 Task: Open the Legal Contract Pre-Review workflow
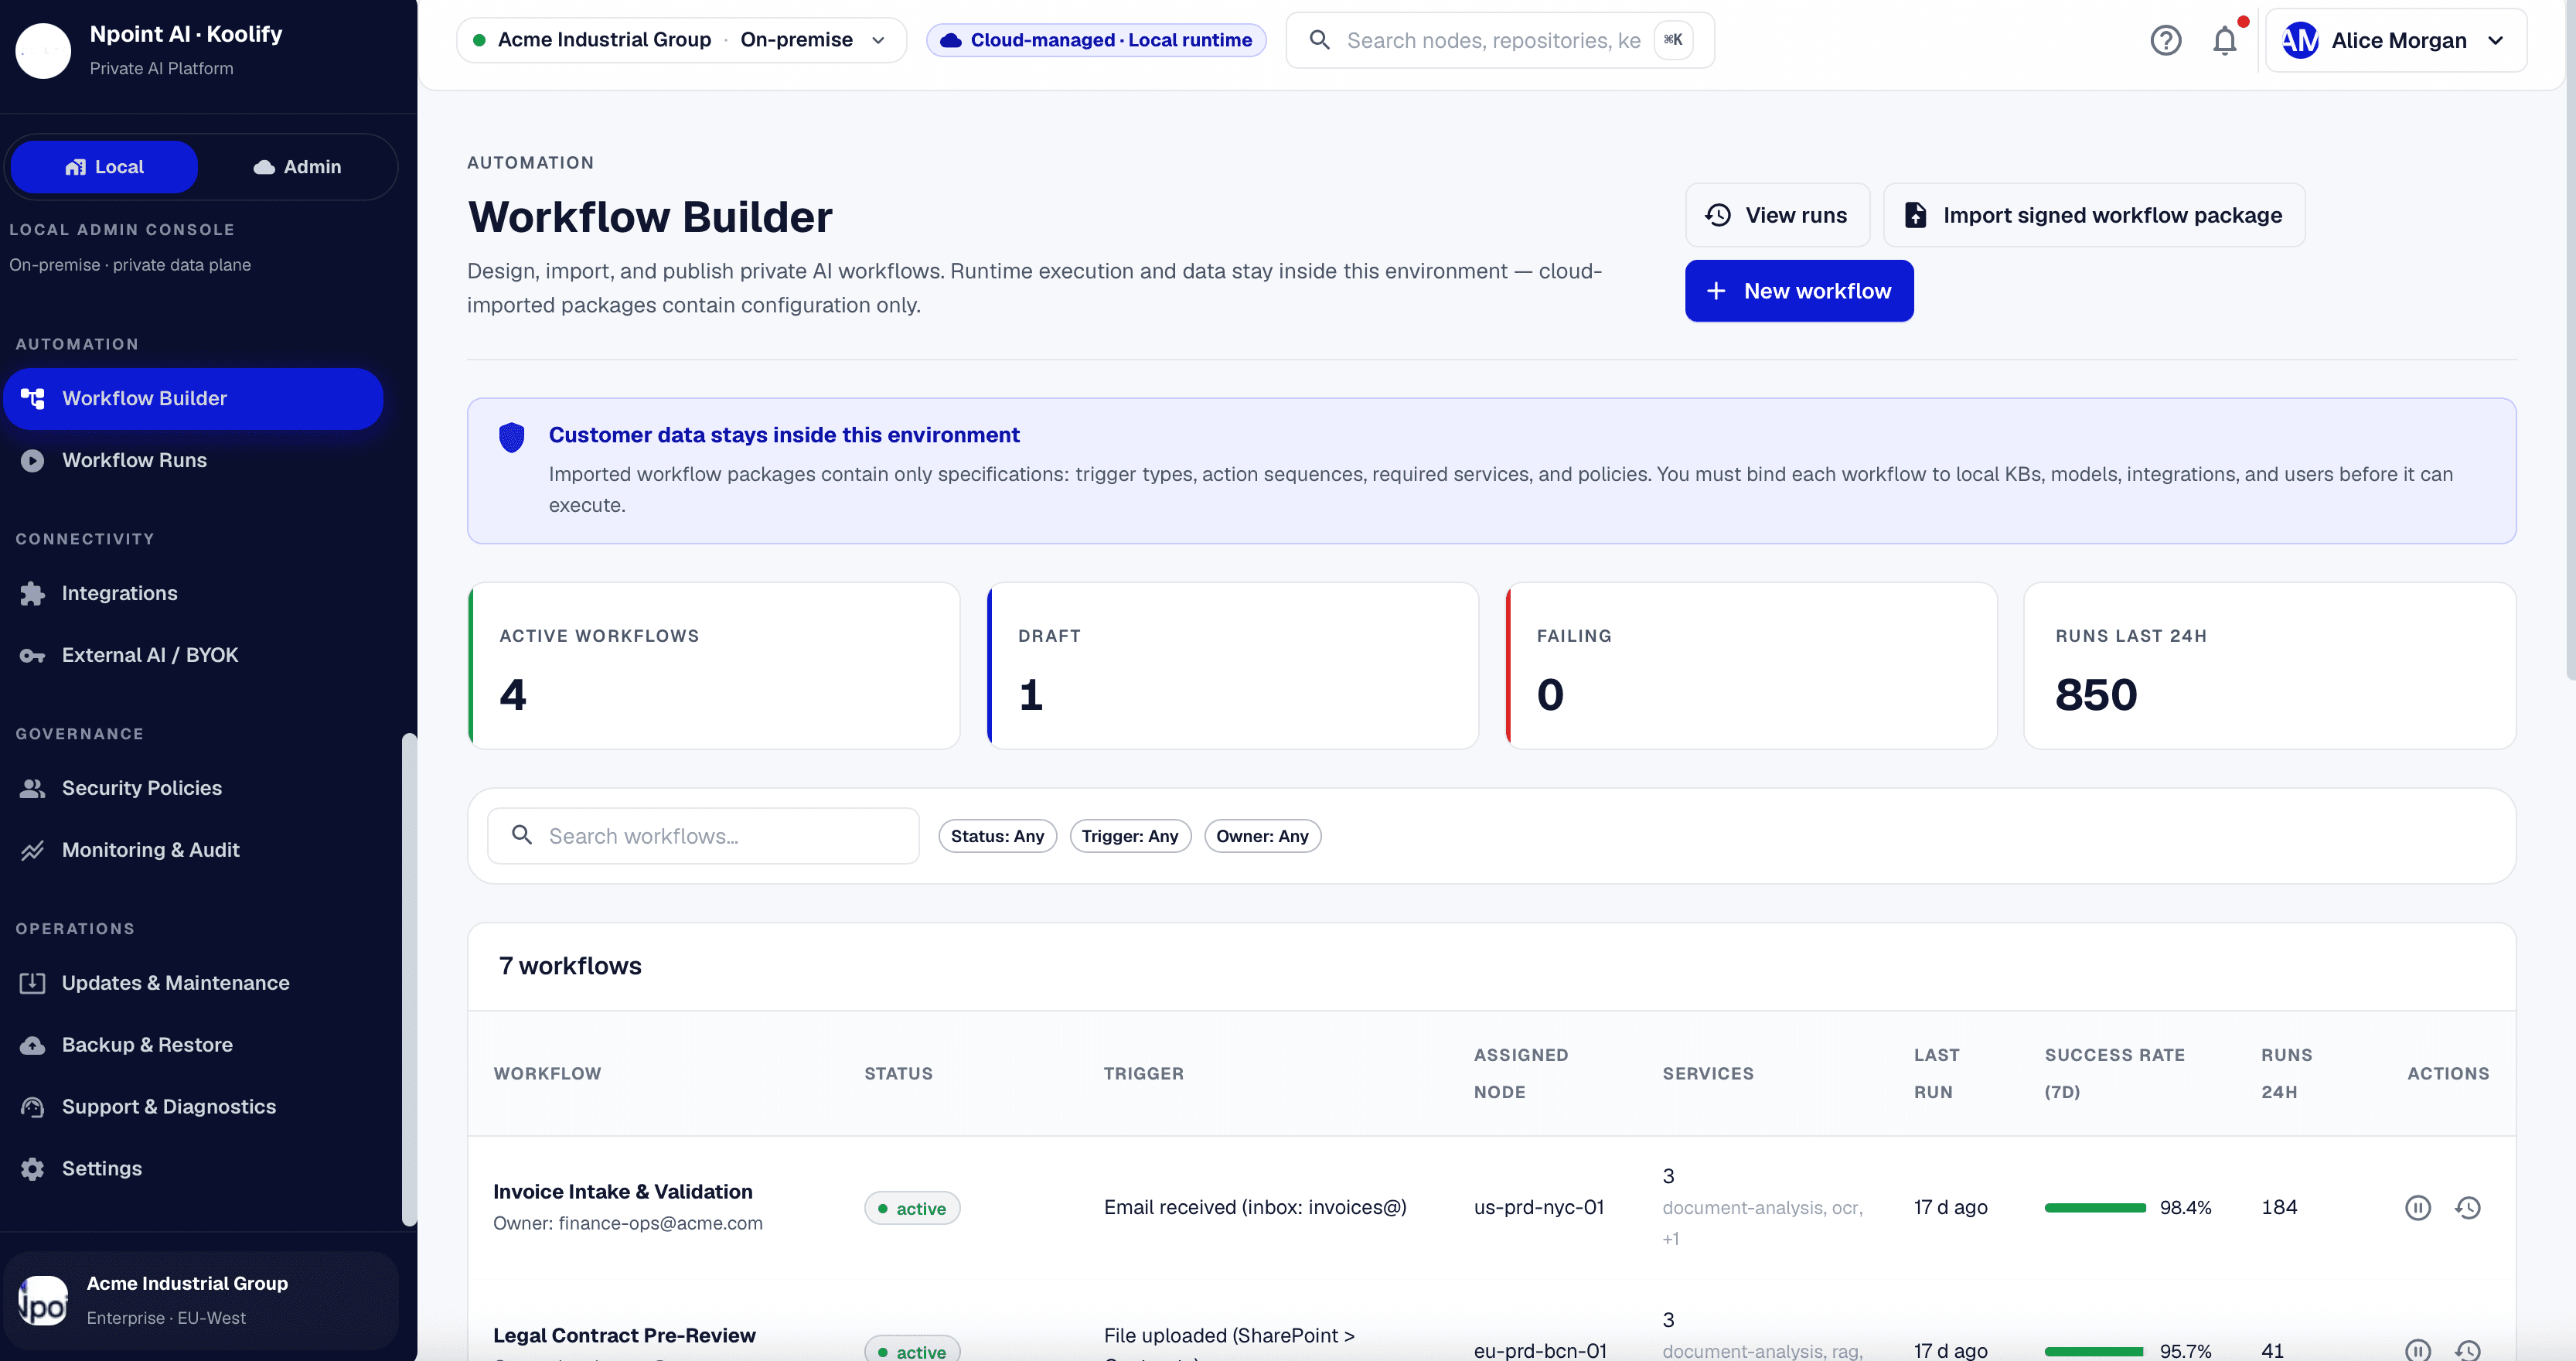pyautogui.click(x=624, y=1336)
